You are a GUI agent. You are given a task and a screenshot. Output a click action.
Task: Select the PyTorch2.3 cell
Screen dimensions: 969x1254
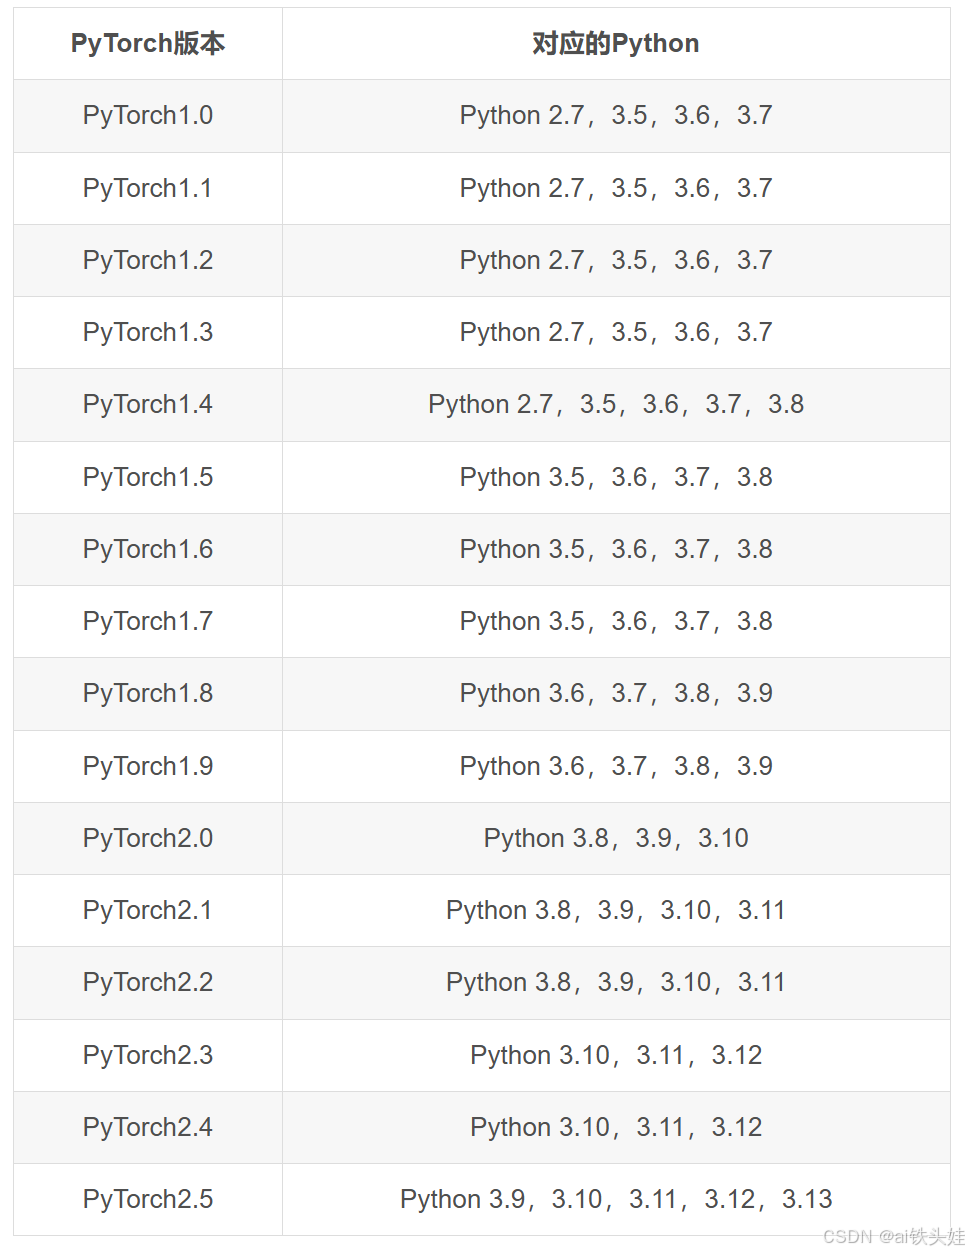(148, 1056)
